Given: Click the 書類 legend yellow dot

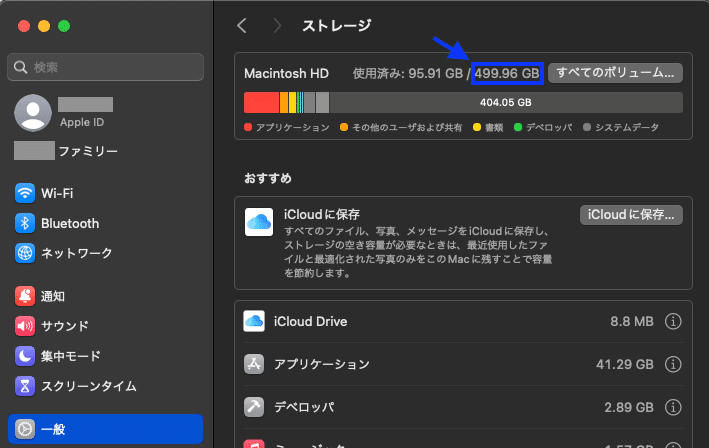Looking at the screenshot, I should click(x=477, y=127).
